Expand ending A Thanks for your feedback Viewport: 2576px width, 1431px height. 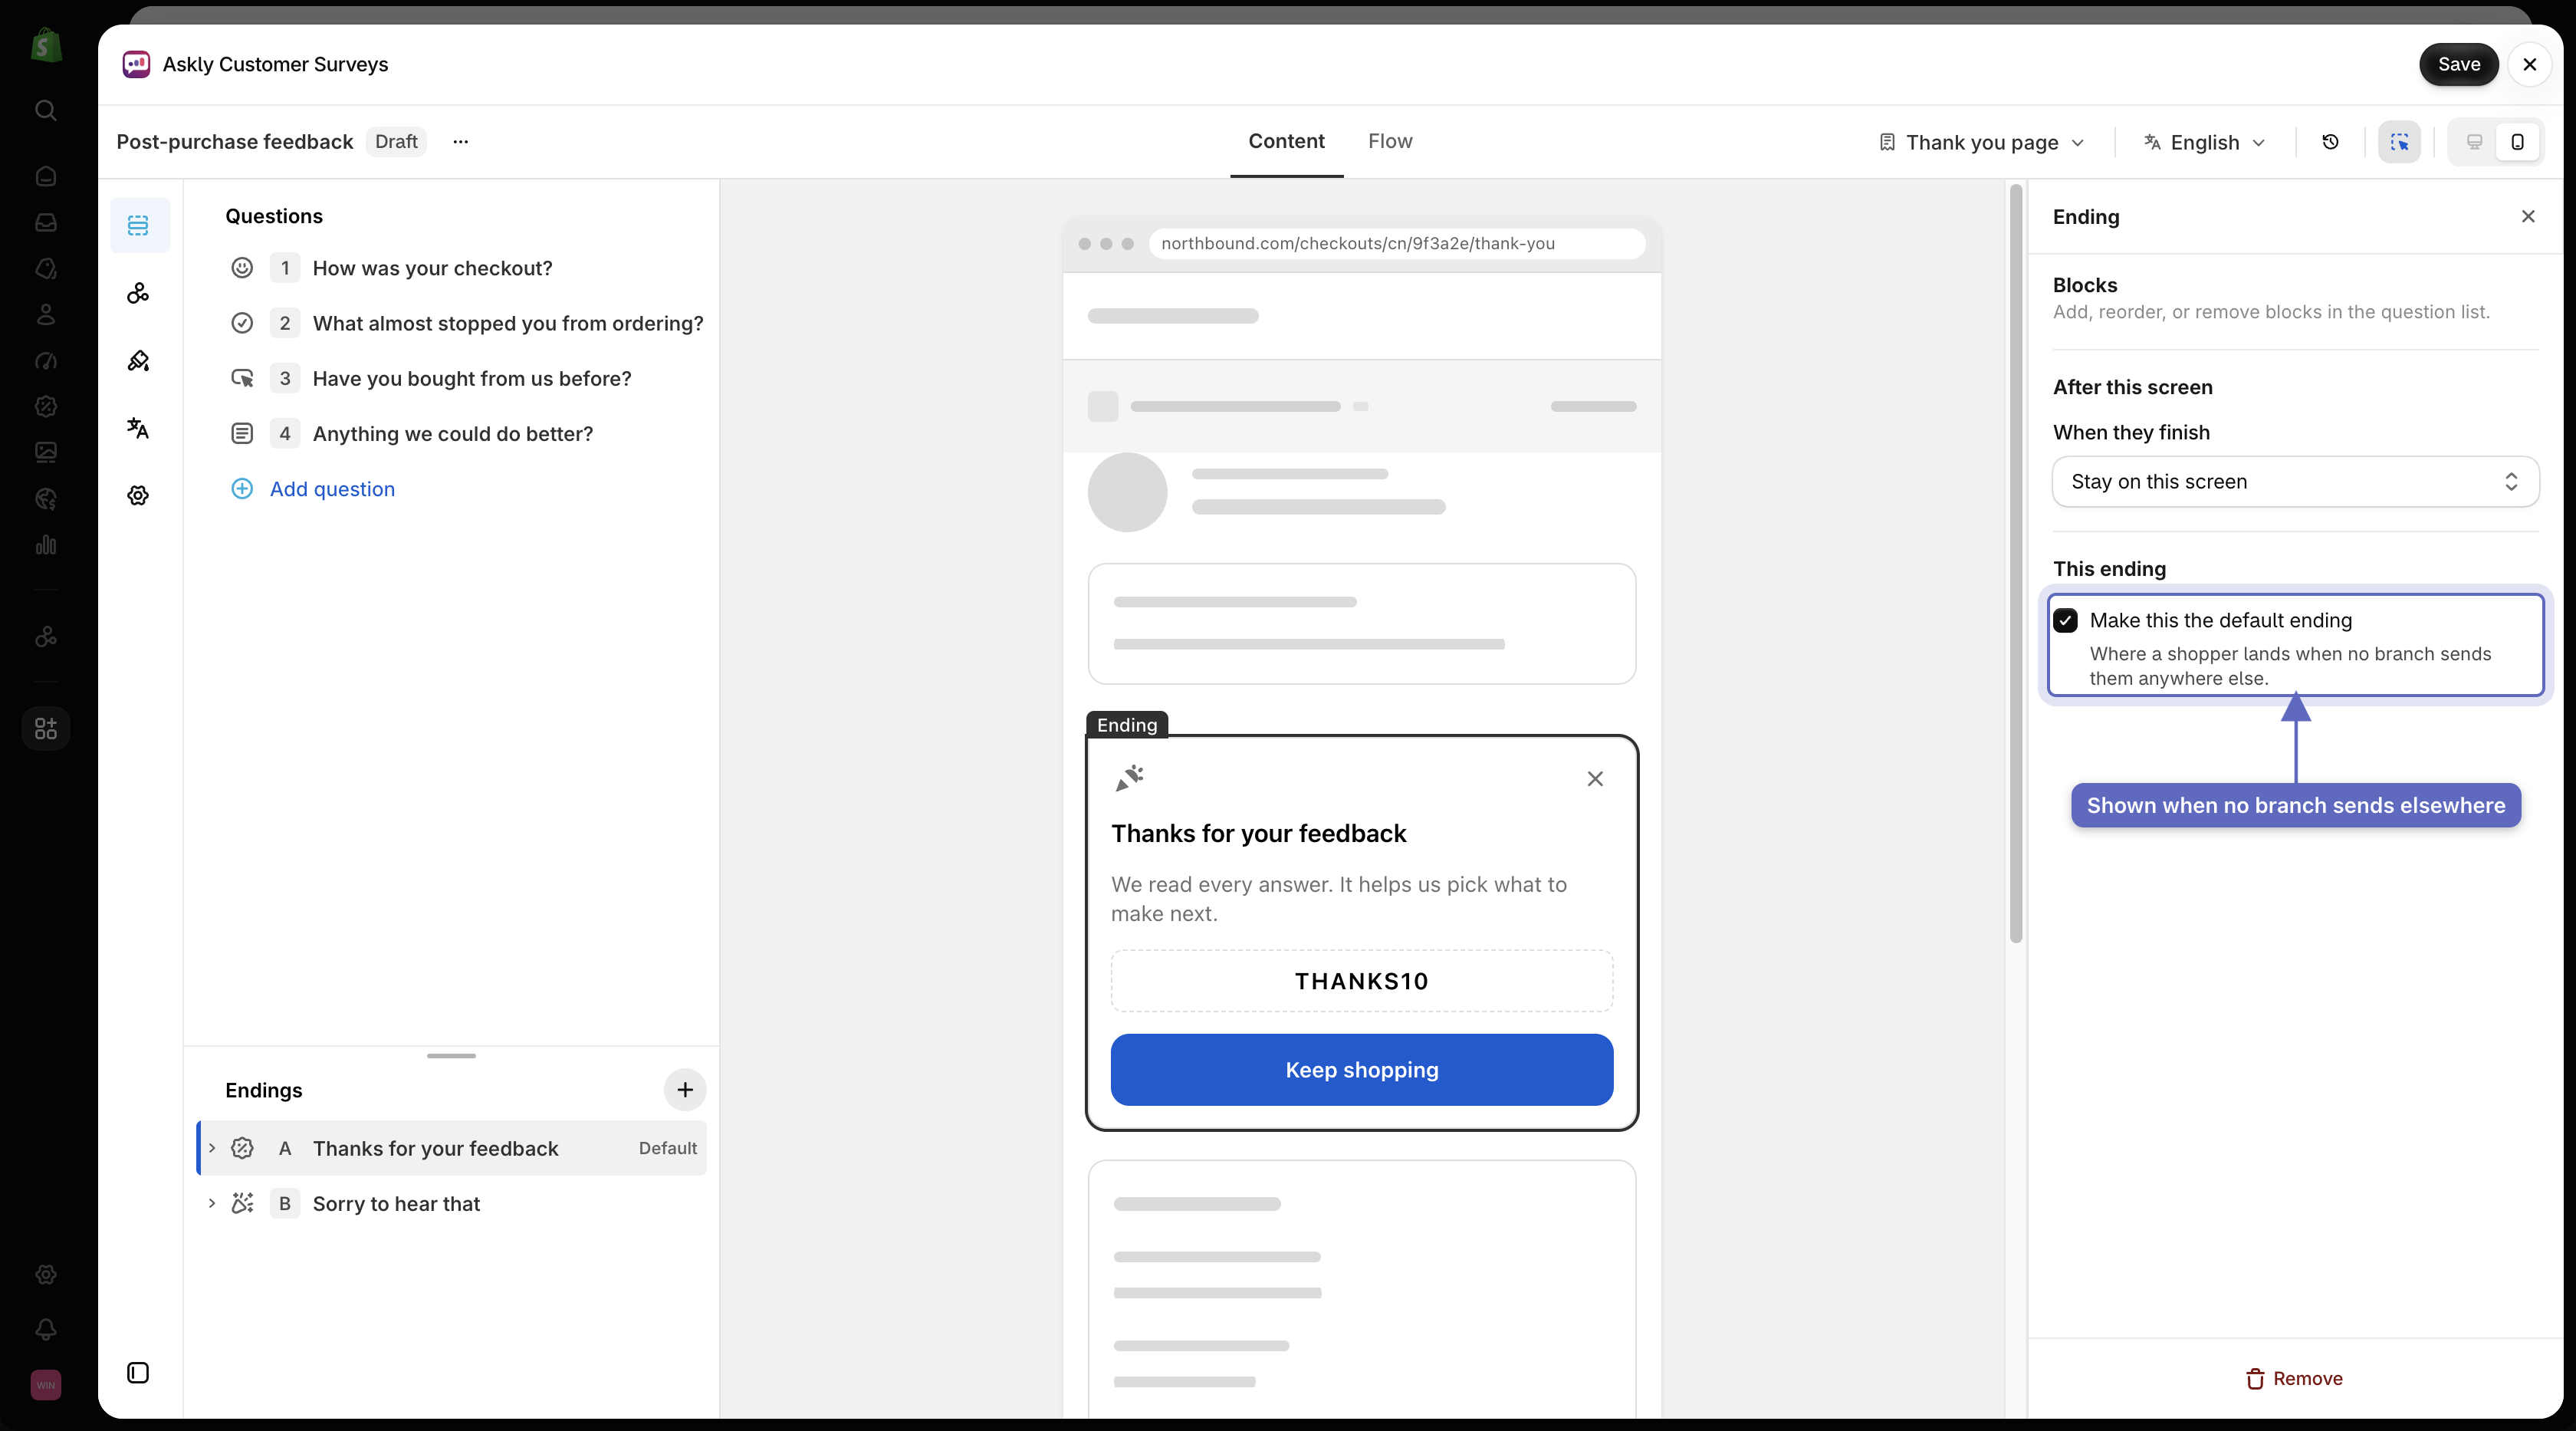pyautogui.click(x=212, y=1148)
